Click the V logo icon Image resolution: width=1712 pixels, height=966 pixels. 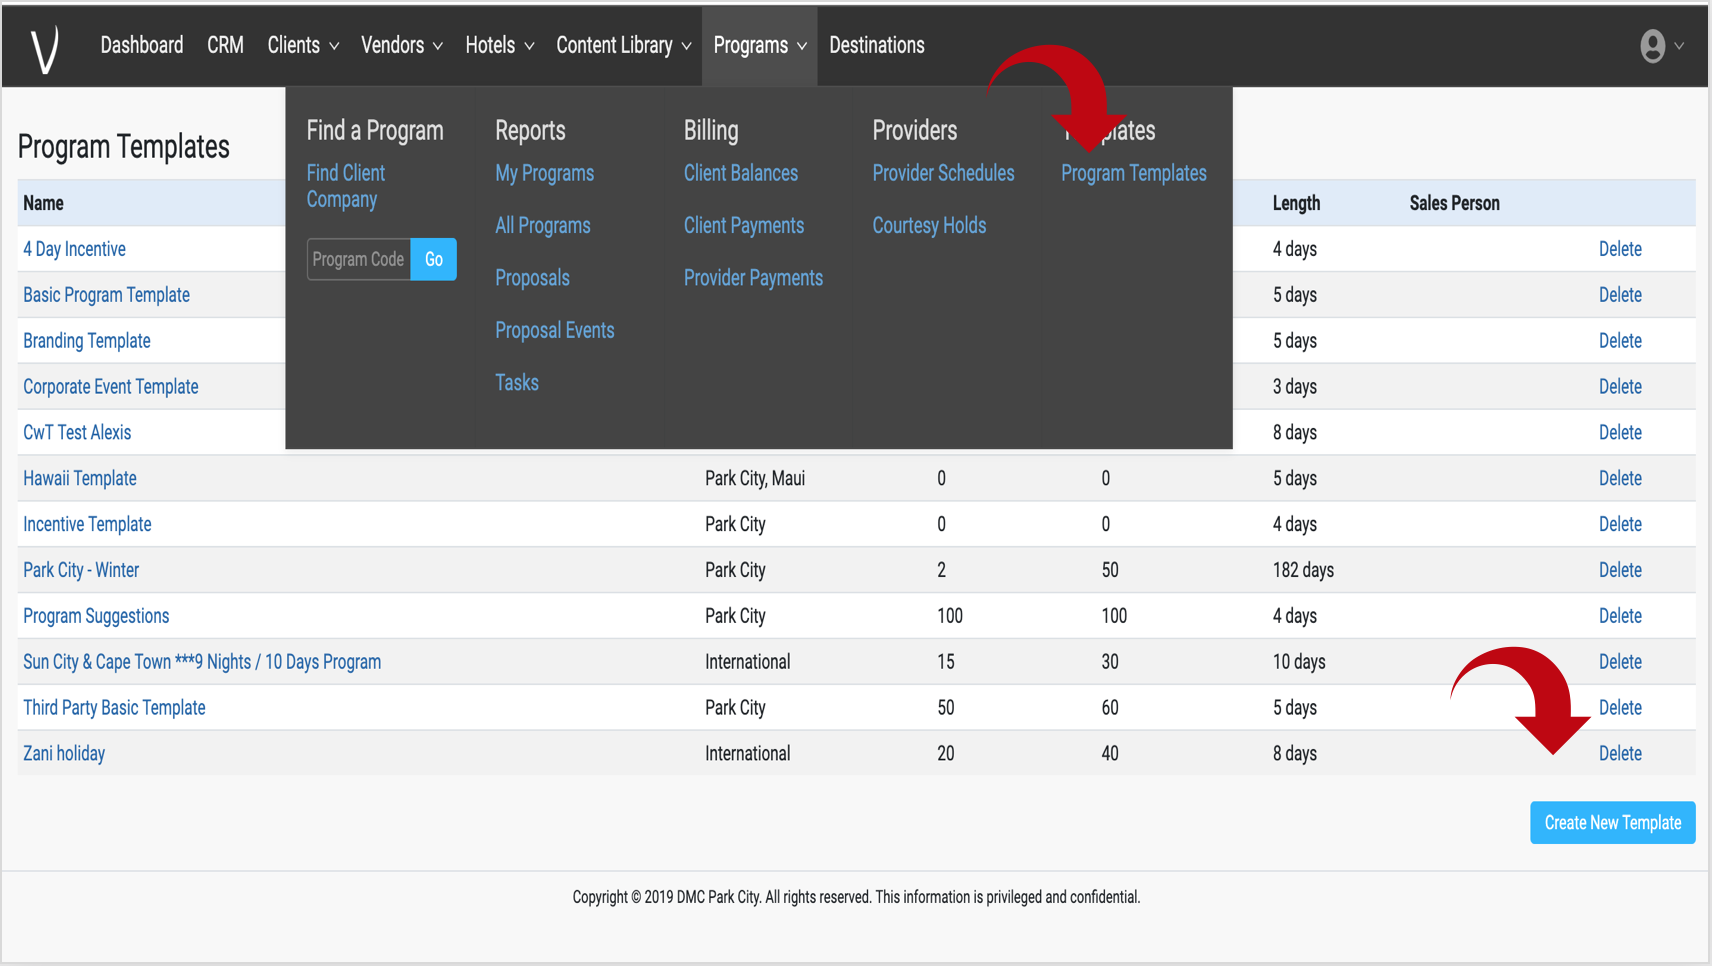point(45,48)
